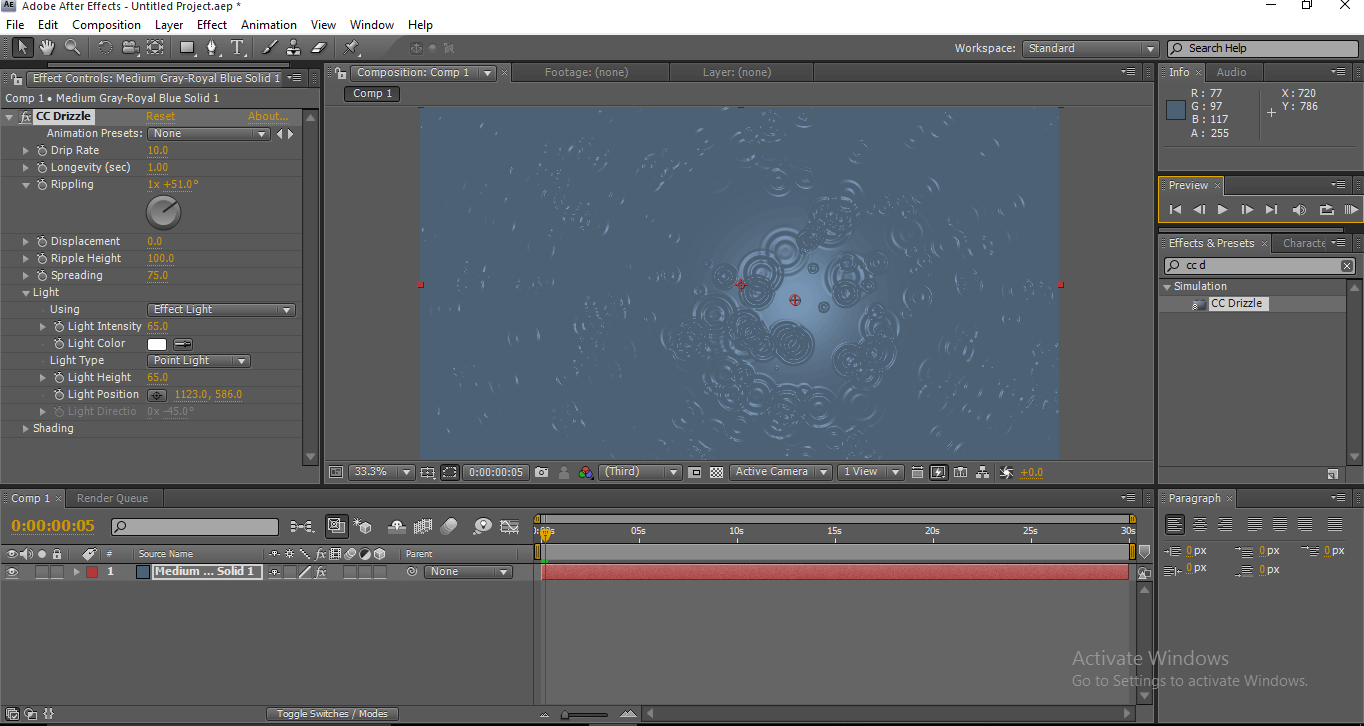This screenshot has height=726, width=1364.
Task: Open the Workspace Standard dropdown
Action: pyautogui.click(x=1090, y=48)
